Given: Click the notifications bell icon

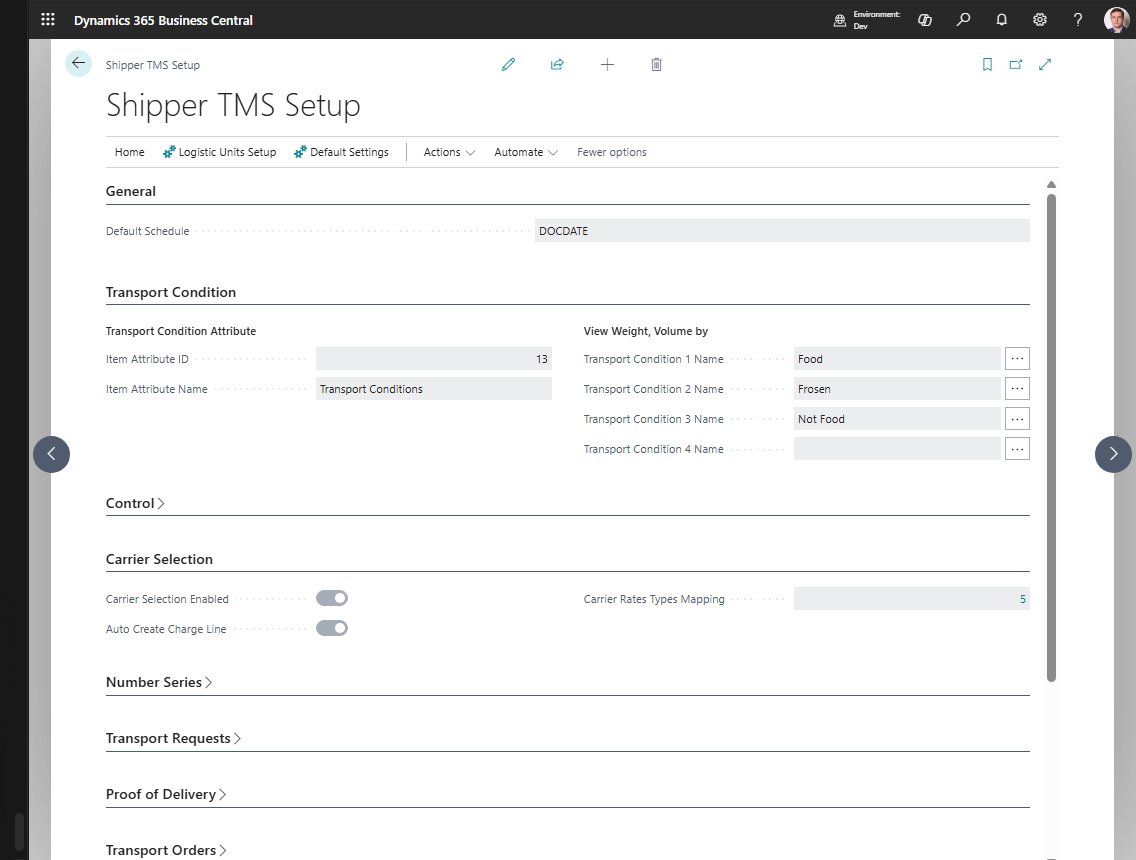Looking at the screenshot, I should 1001,20.
